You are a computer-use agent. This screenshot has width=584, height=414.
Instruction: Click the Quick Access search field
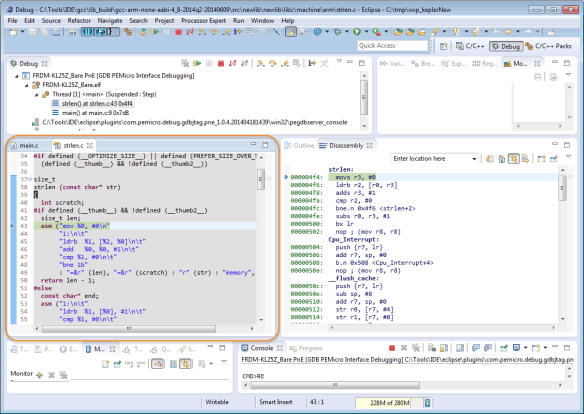(393, 45)
